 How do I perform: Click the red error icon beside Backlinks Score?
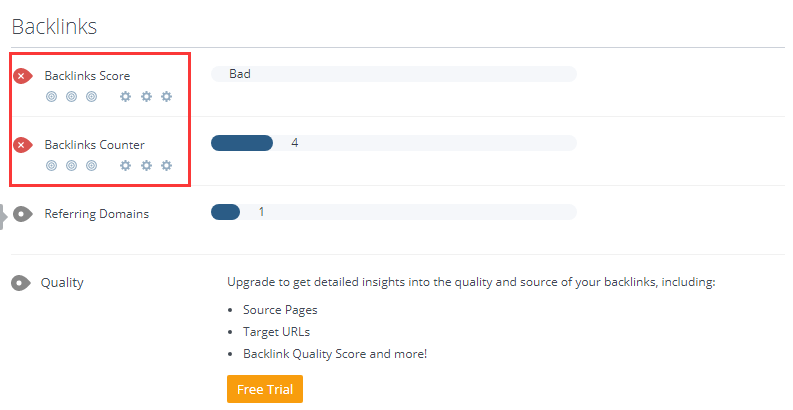(x=22, y=76)
